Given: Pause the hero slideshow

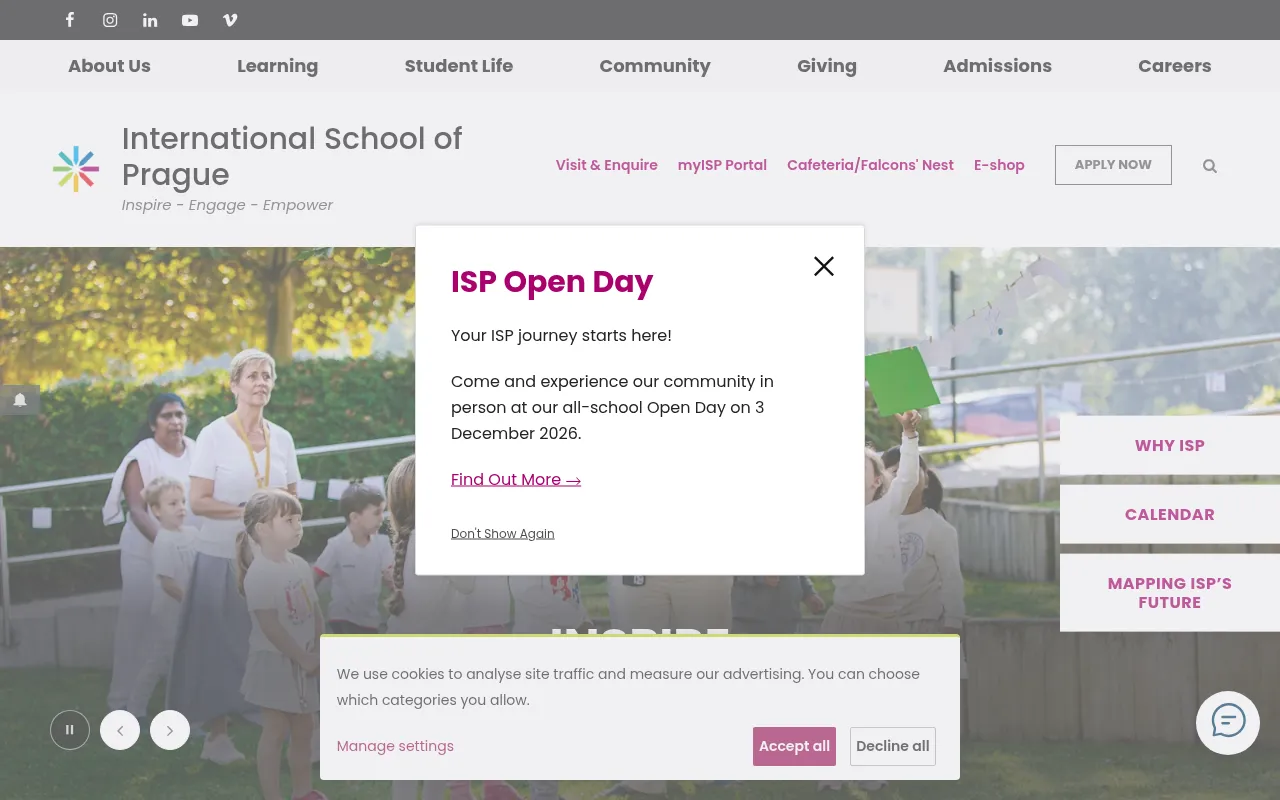Looking at the screenshot, I should pyautogui.click(x=70, y=730).
